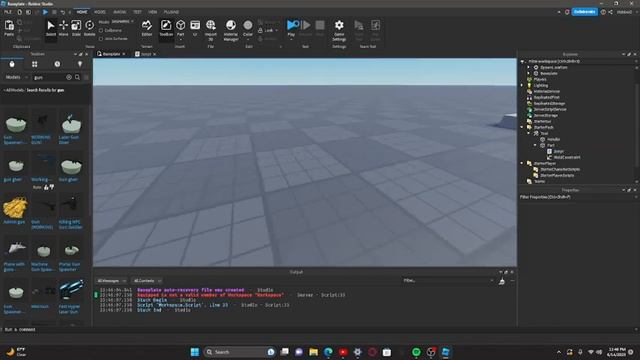Open the FILE menu
The width and height of the screenshot is (640, 360).
click(8, 12)
